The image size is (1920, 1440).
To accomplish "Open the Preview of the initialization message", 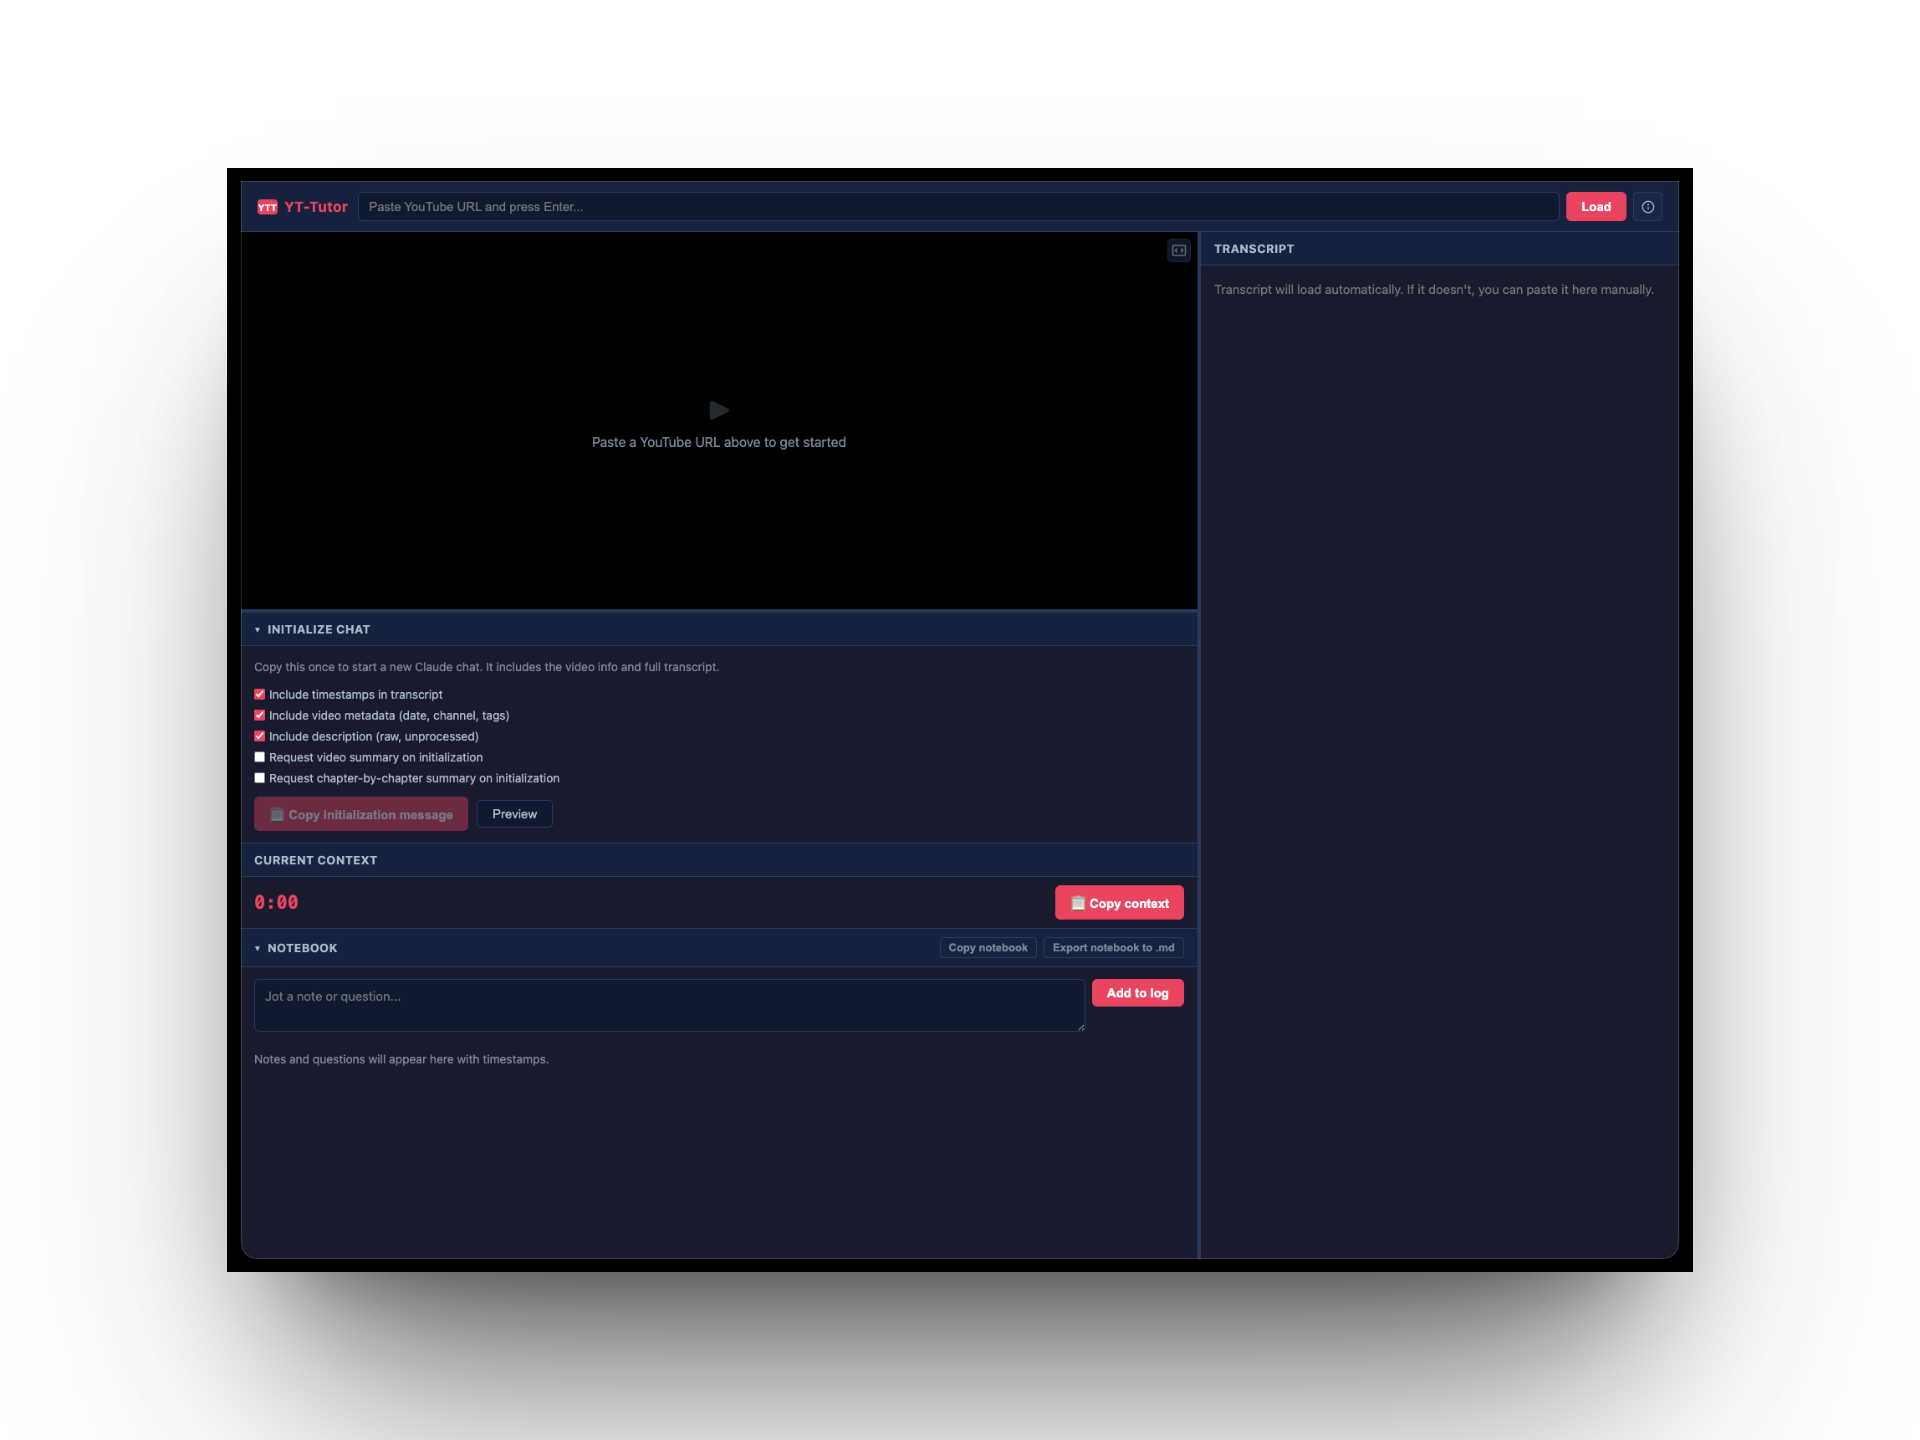I will click(x=514, y=814).
